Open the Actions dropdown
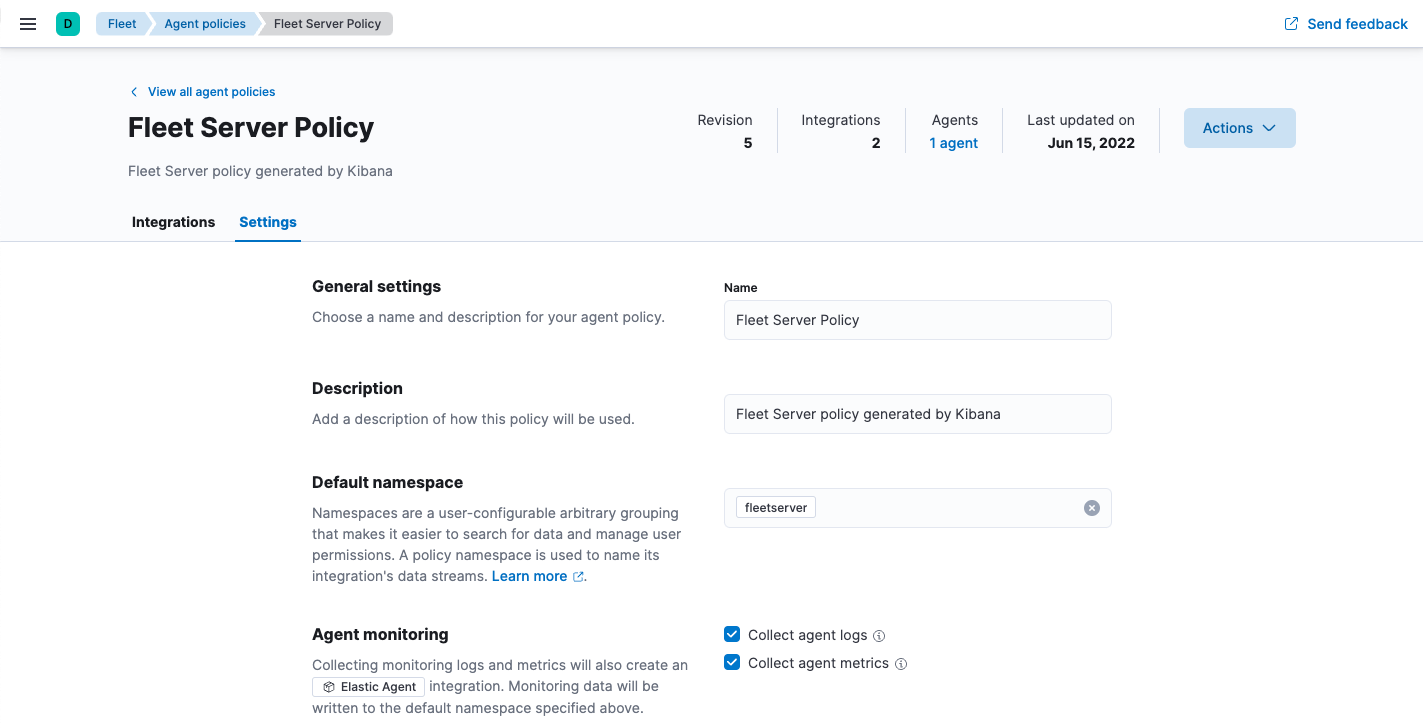Screen dimensions: 1423x728 point(1239,128)
